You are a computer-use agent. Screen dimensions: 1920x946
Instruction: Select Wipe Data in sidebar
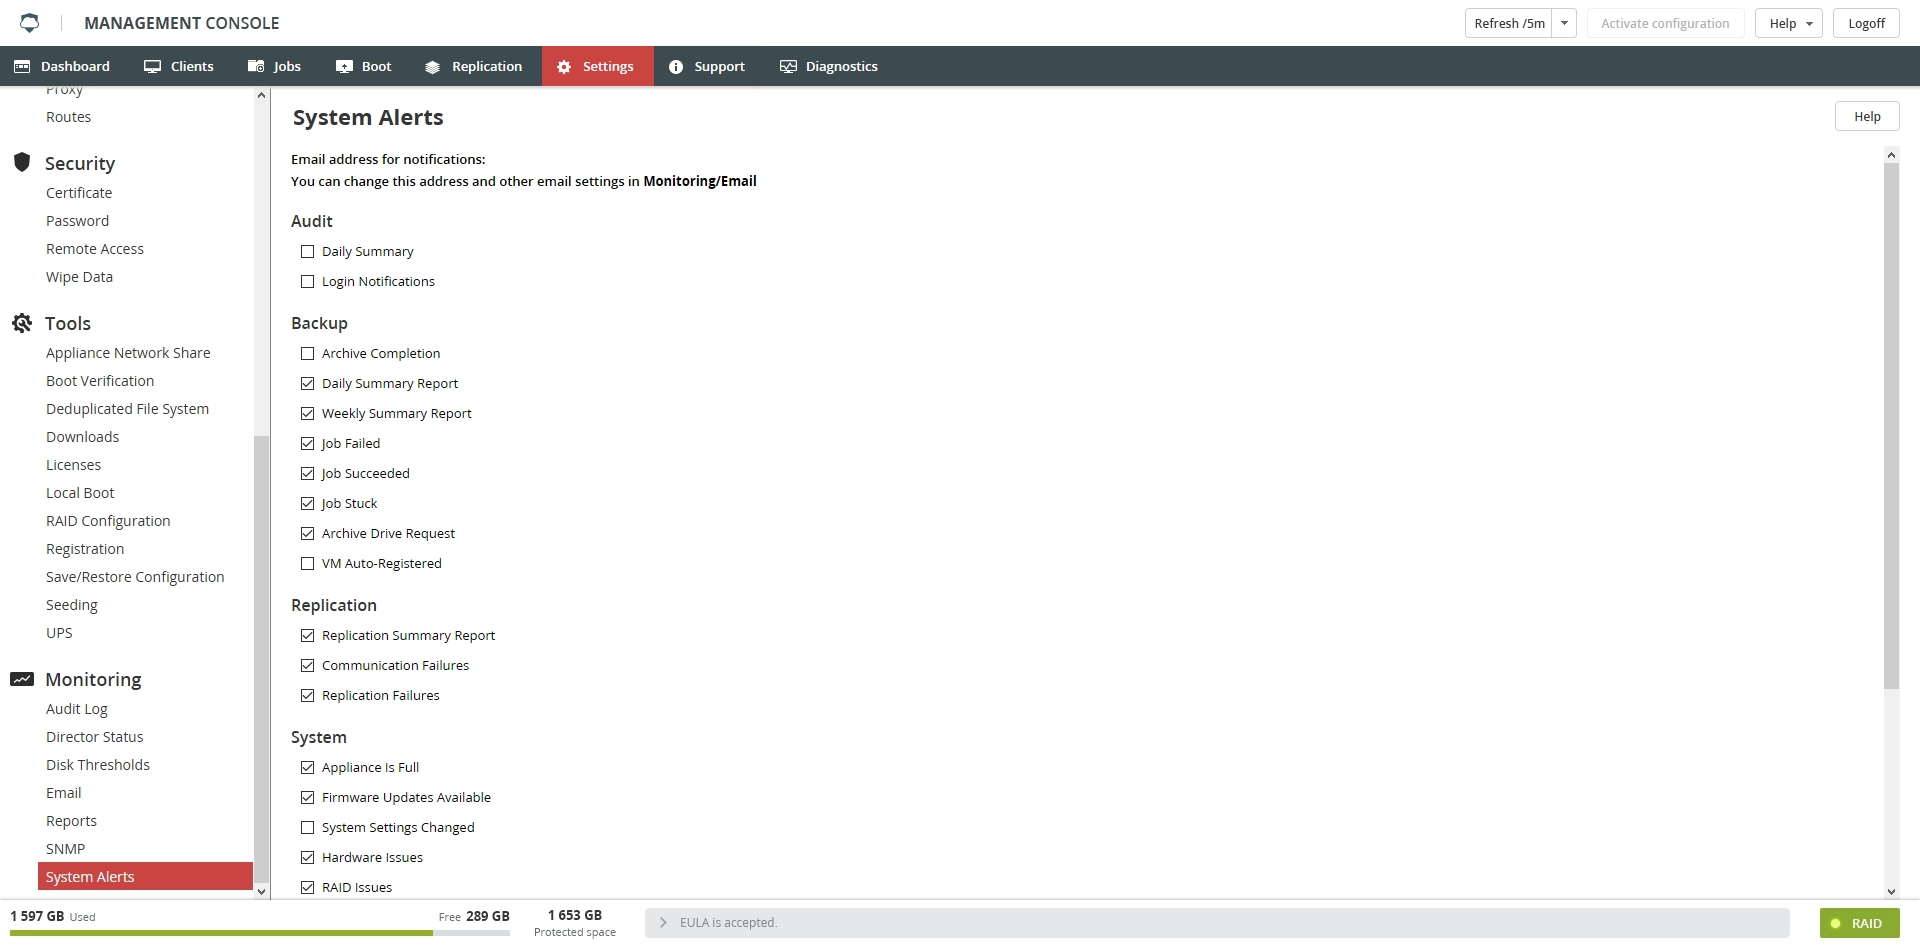[x=79, y=277]
